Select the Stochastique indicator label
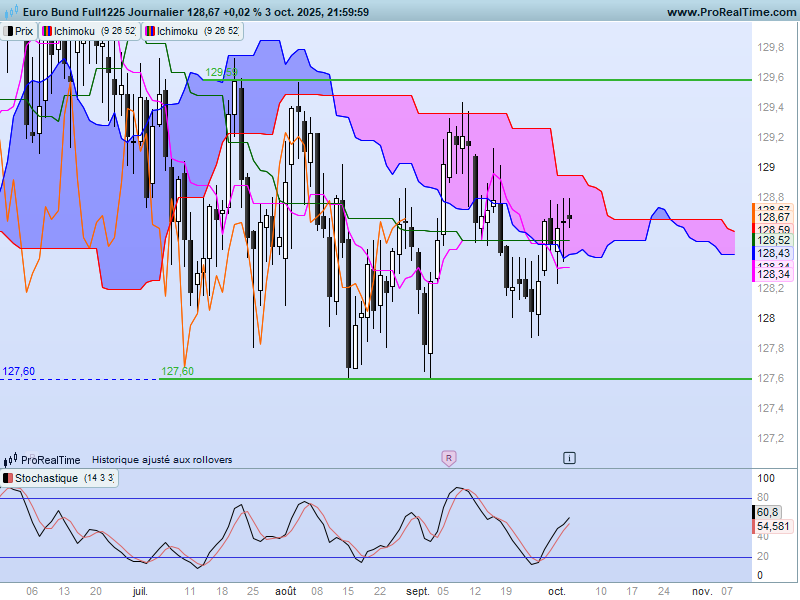The width and height of the screenshot is (800, 600). (x=46, y=478)
